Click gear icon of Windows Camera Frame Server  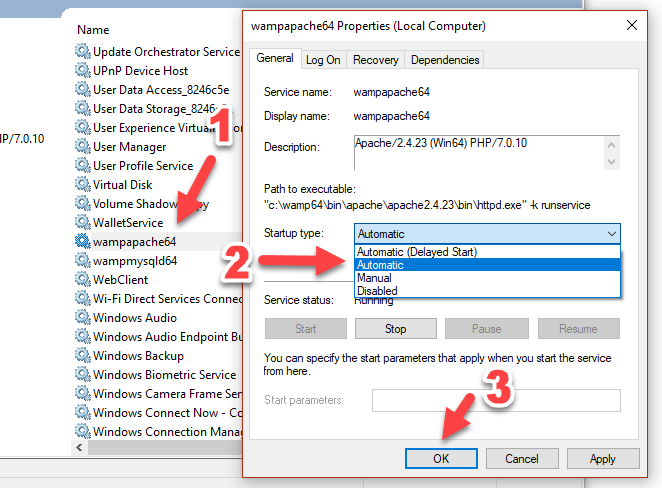coord(83,393)
